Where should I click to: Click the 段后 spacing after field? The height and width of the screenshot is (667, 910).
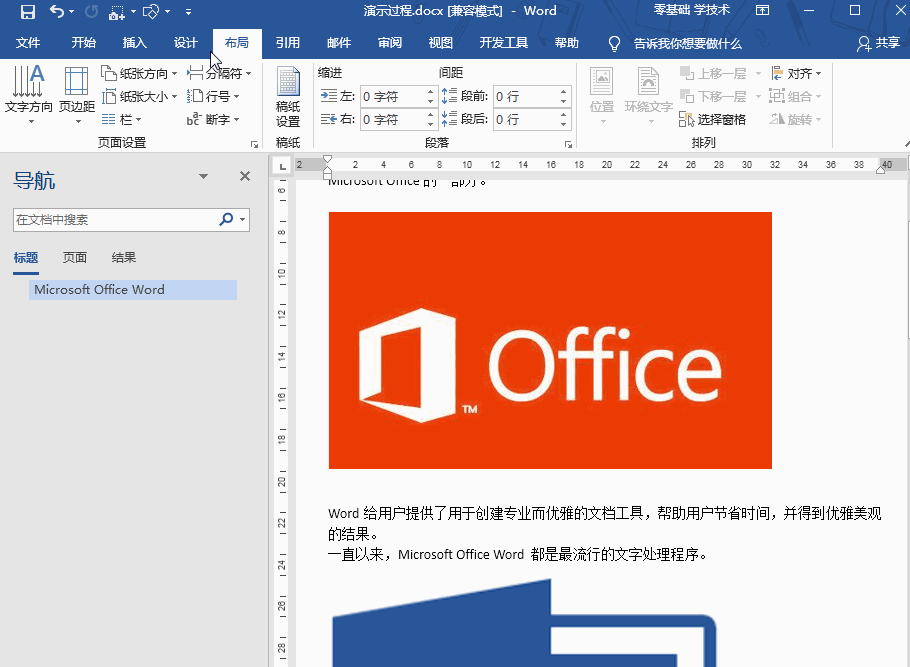coord(526,120)
